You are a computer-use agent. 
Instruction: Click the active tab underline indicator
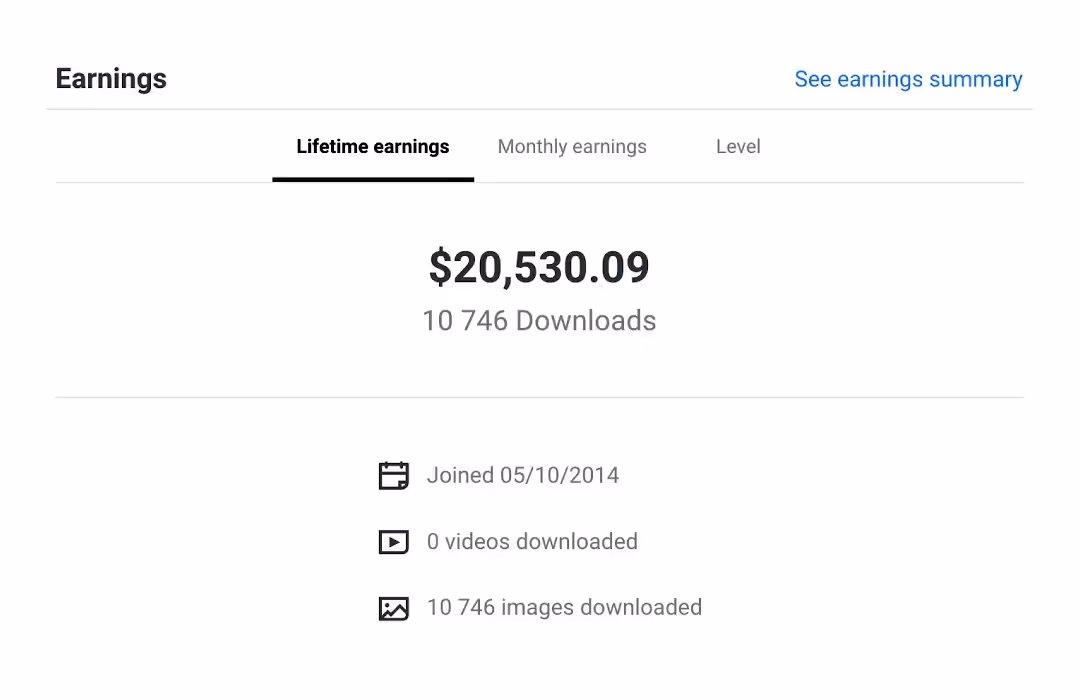[x=372, y=180]
